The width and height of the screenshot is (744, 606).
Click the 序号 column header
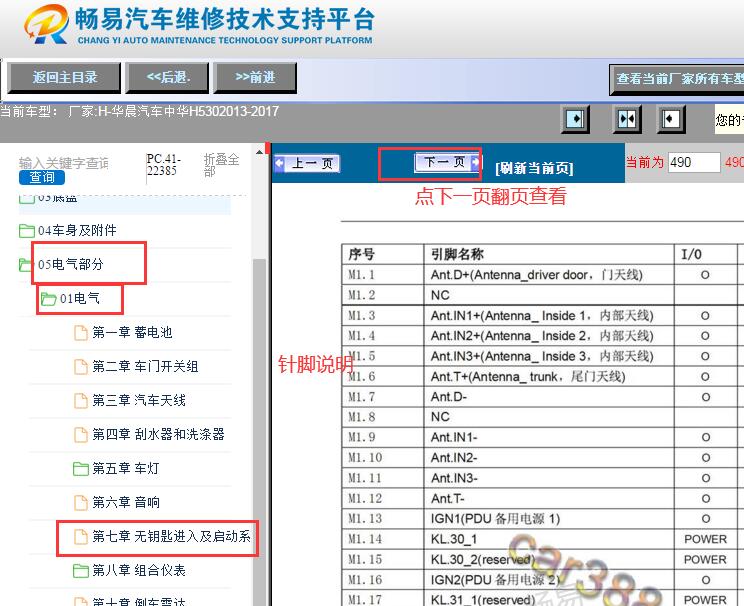382,254
